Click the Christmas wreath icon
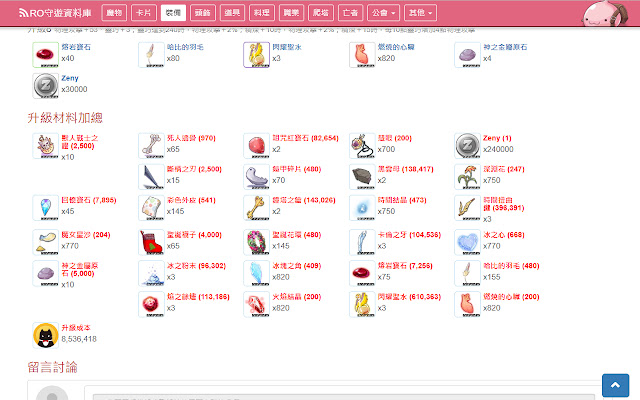Screen dimensions: 640x400 point(256,242)
